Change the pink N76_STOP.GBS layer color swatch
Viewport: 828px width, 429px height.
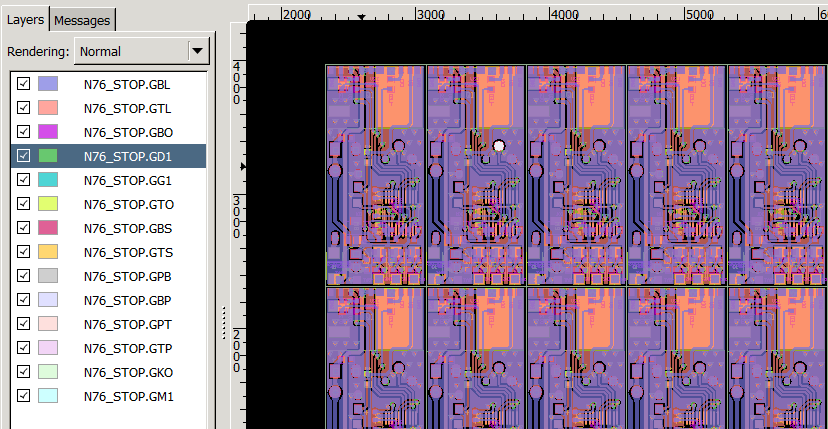click(x=48, y=228)
